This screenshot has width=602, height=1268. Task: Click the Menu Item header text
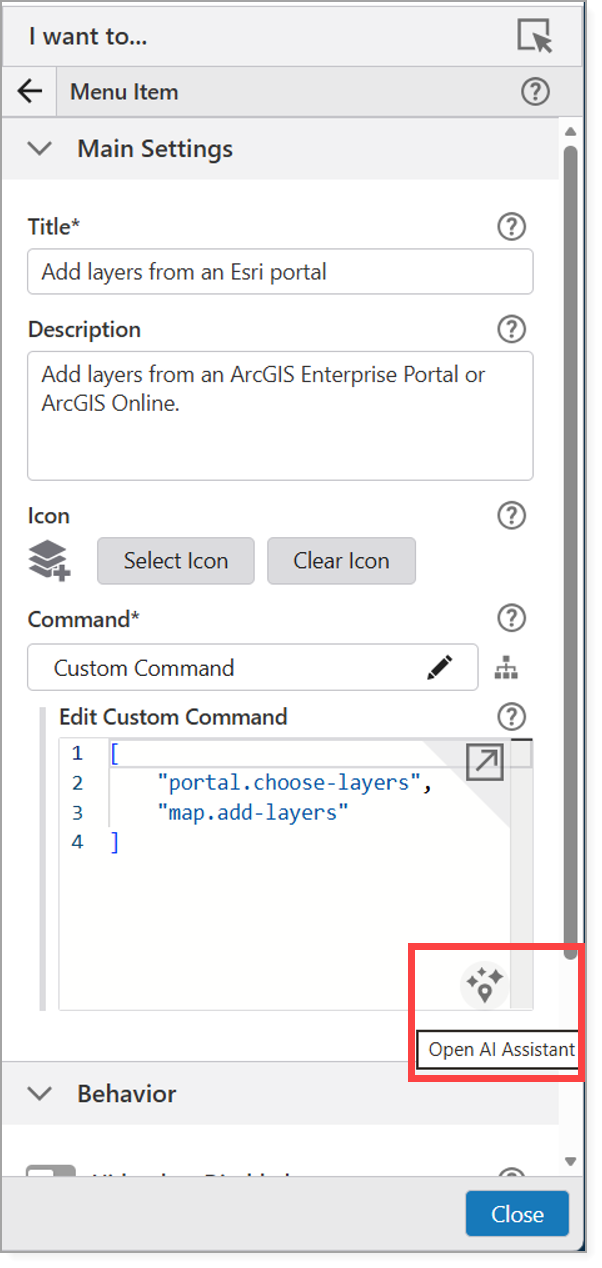[x=124, y=92]
